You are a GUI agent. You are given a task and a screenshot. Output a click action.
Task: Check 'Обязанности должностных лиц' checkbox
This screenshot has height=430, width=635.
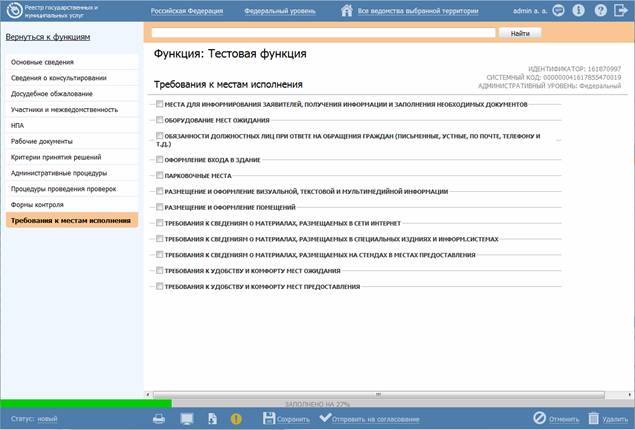pyautogui.click(x=160, y=136)
